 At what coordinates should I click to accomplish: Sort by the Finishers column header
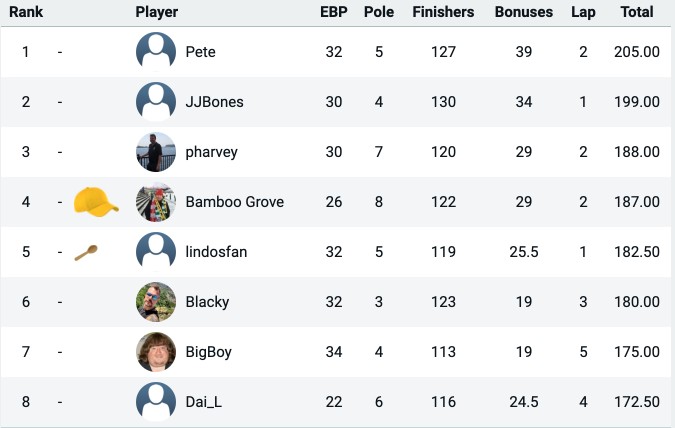point(443,12)
